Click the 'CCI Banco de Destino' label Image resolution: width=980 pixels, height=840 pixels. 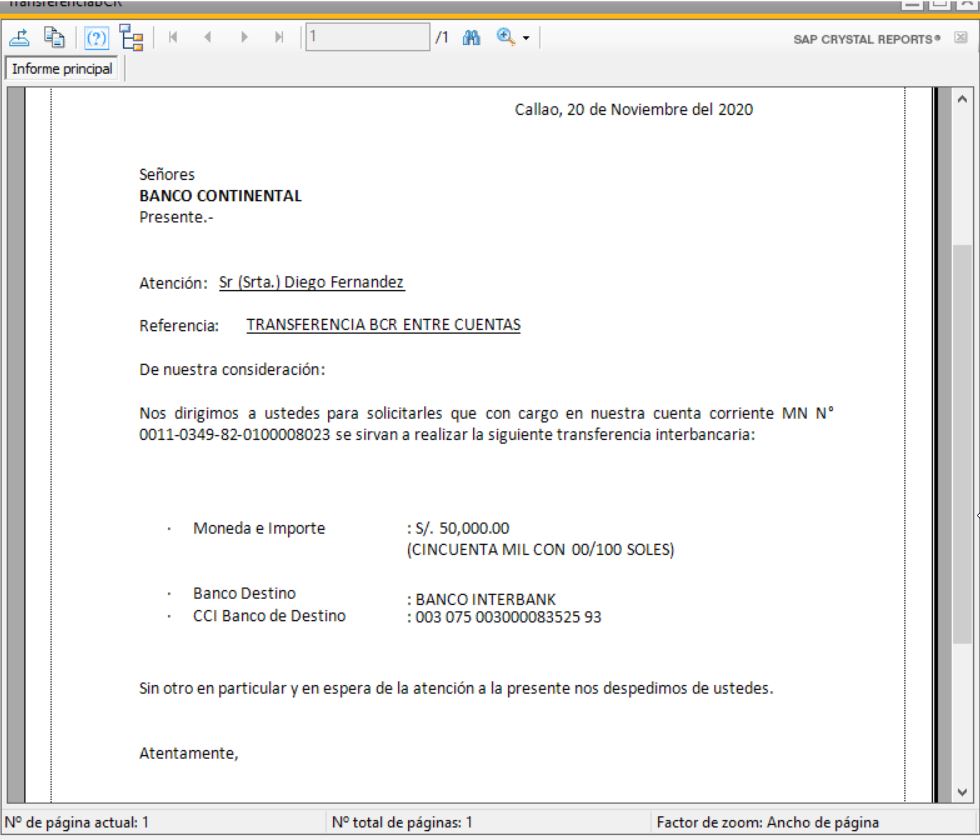click(x=269, y=616)
